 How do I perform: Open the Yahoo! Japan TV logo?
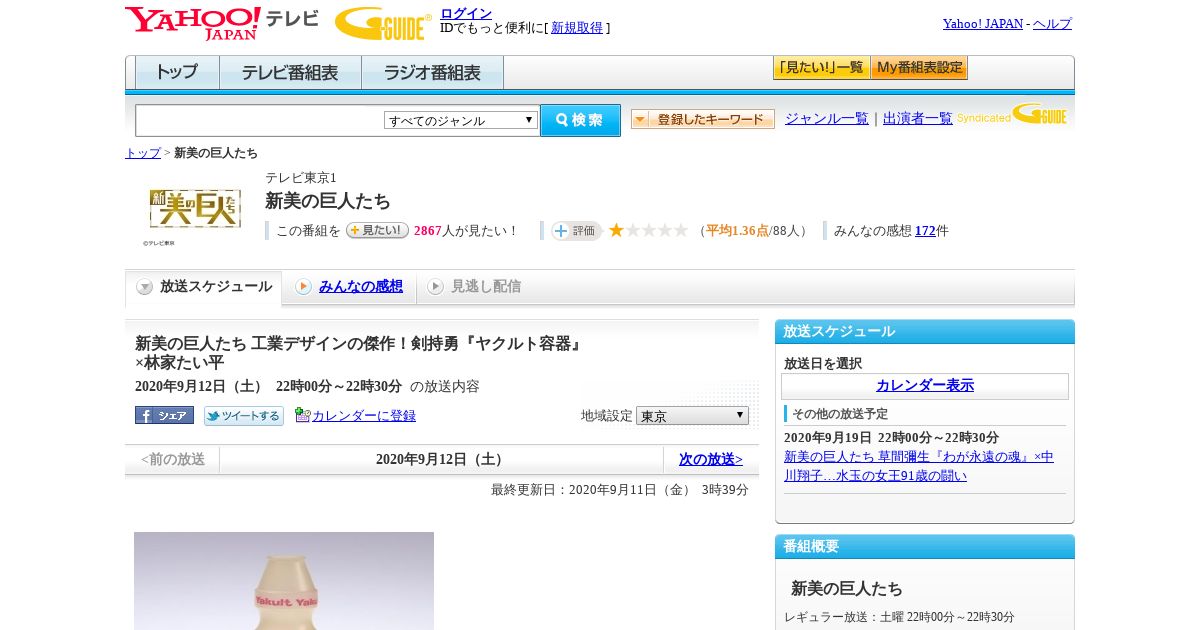[x=222, y=23]
